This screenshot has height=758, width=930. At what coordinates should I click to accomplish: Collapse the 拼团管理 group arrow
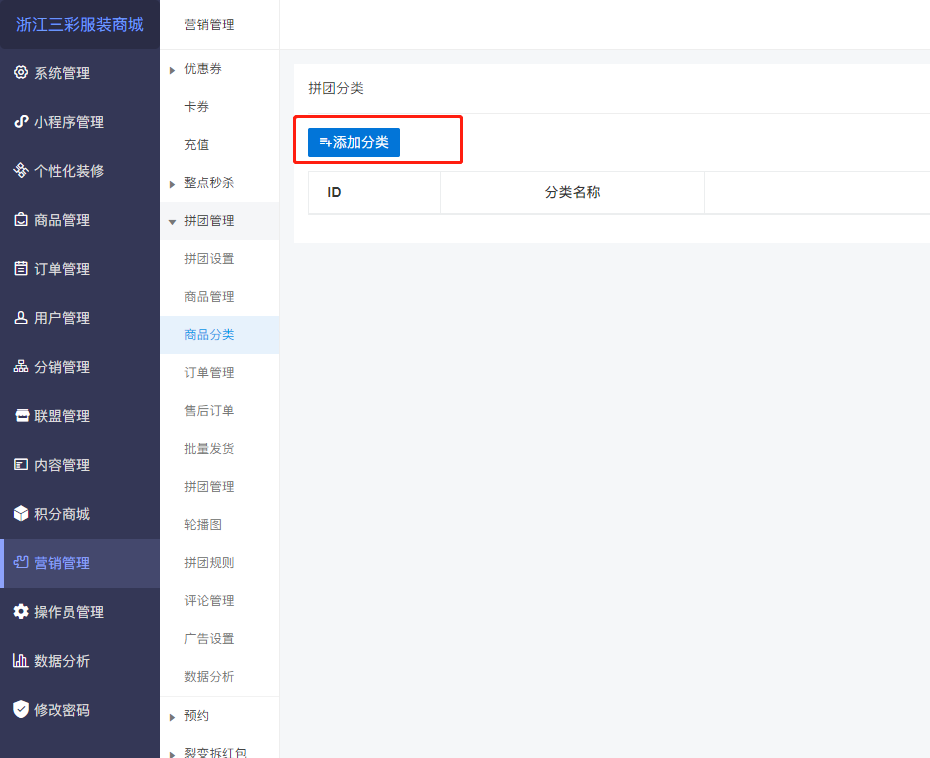pos(172,222)
